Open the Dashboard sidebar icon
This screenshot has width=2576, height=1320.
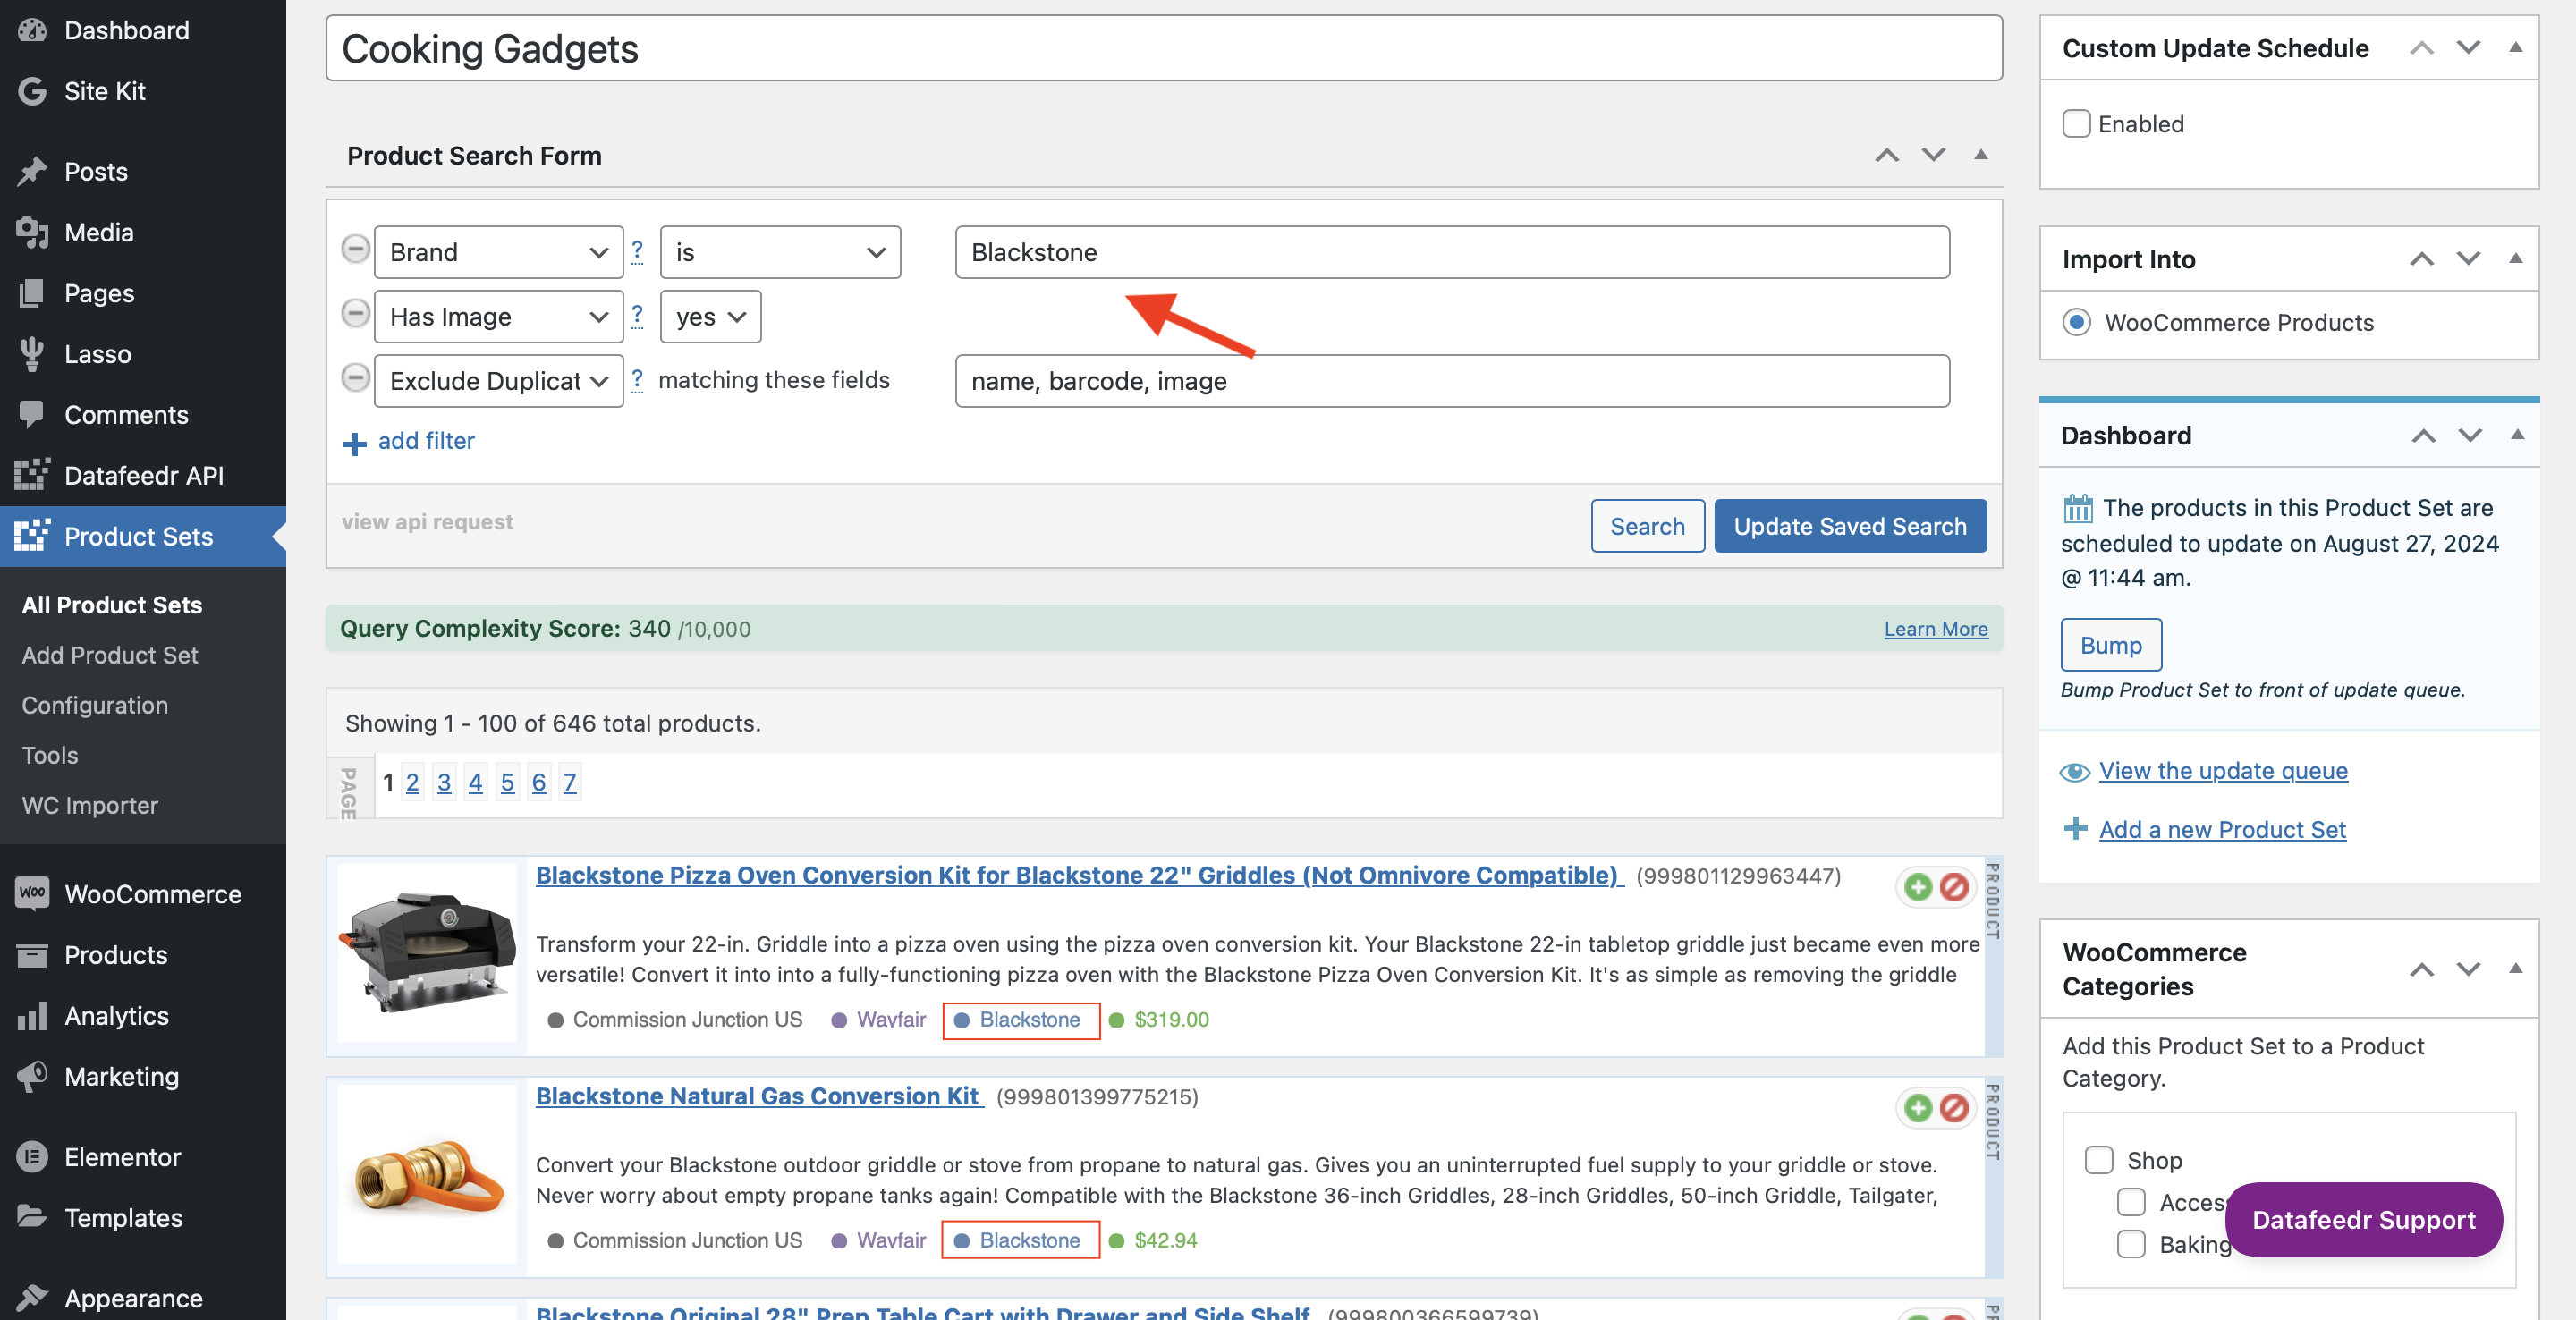click(32, 30)
